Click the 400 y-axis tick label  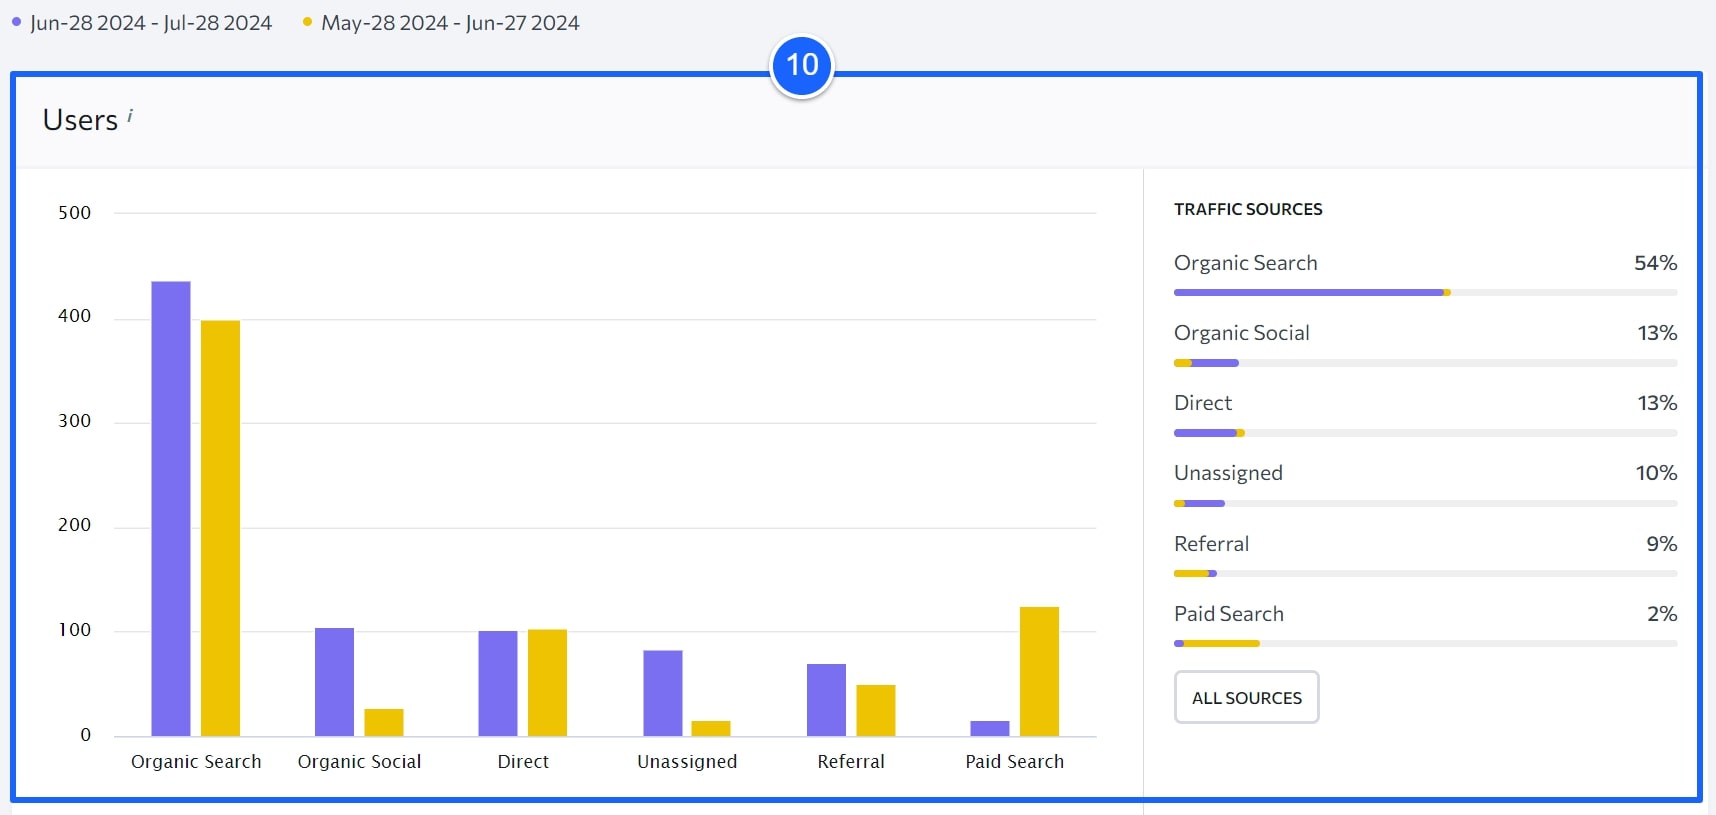74,316
